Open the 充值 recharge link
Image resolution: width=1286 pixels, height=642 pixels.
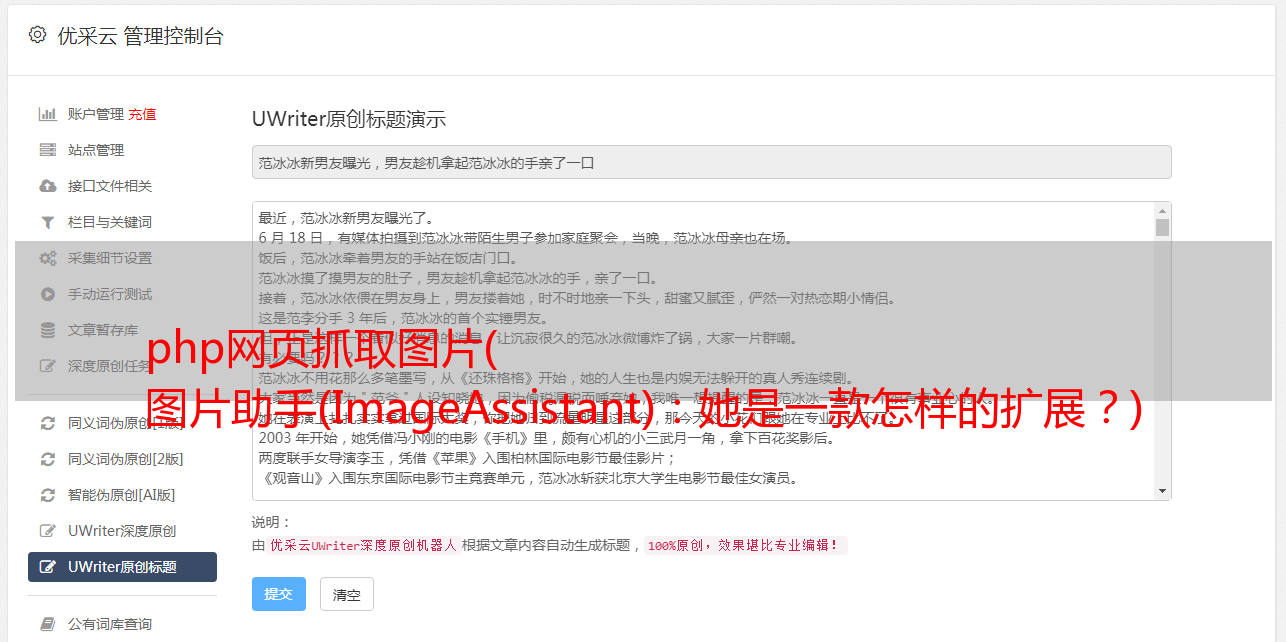tap(142, 114)
